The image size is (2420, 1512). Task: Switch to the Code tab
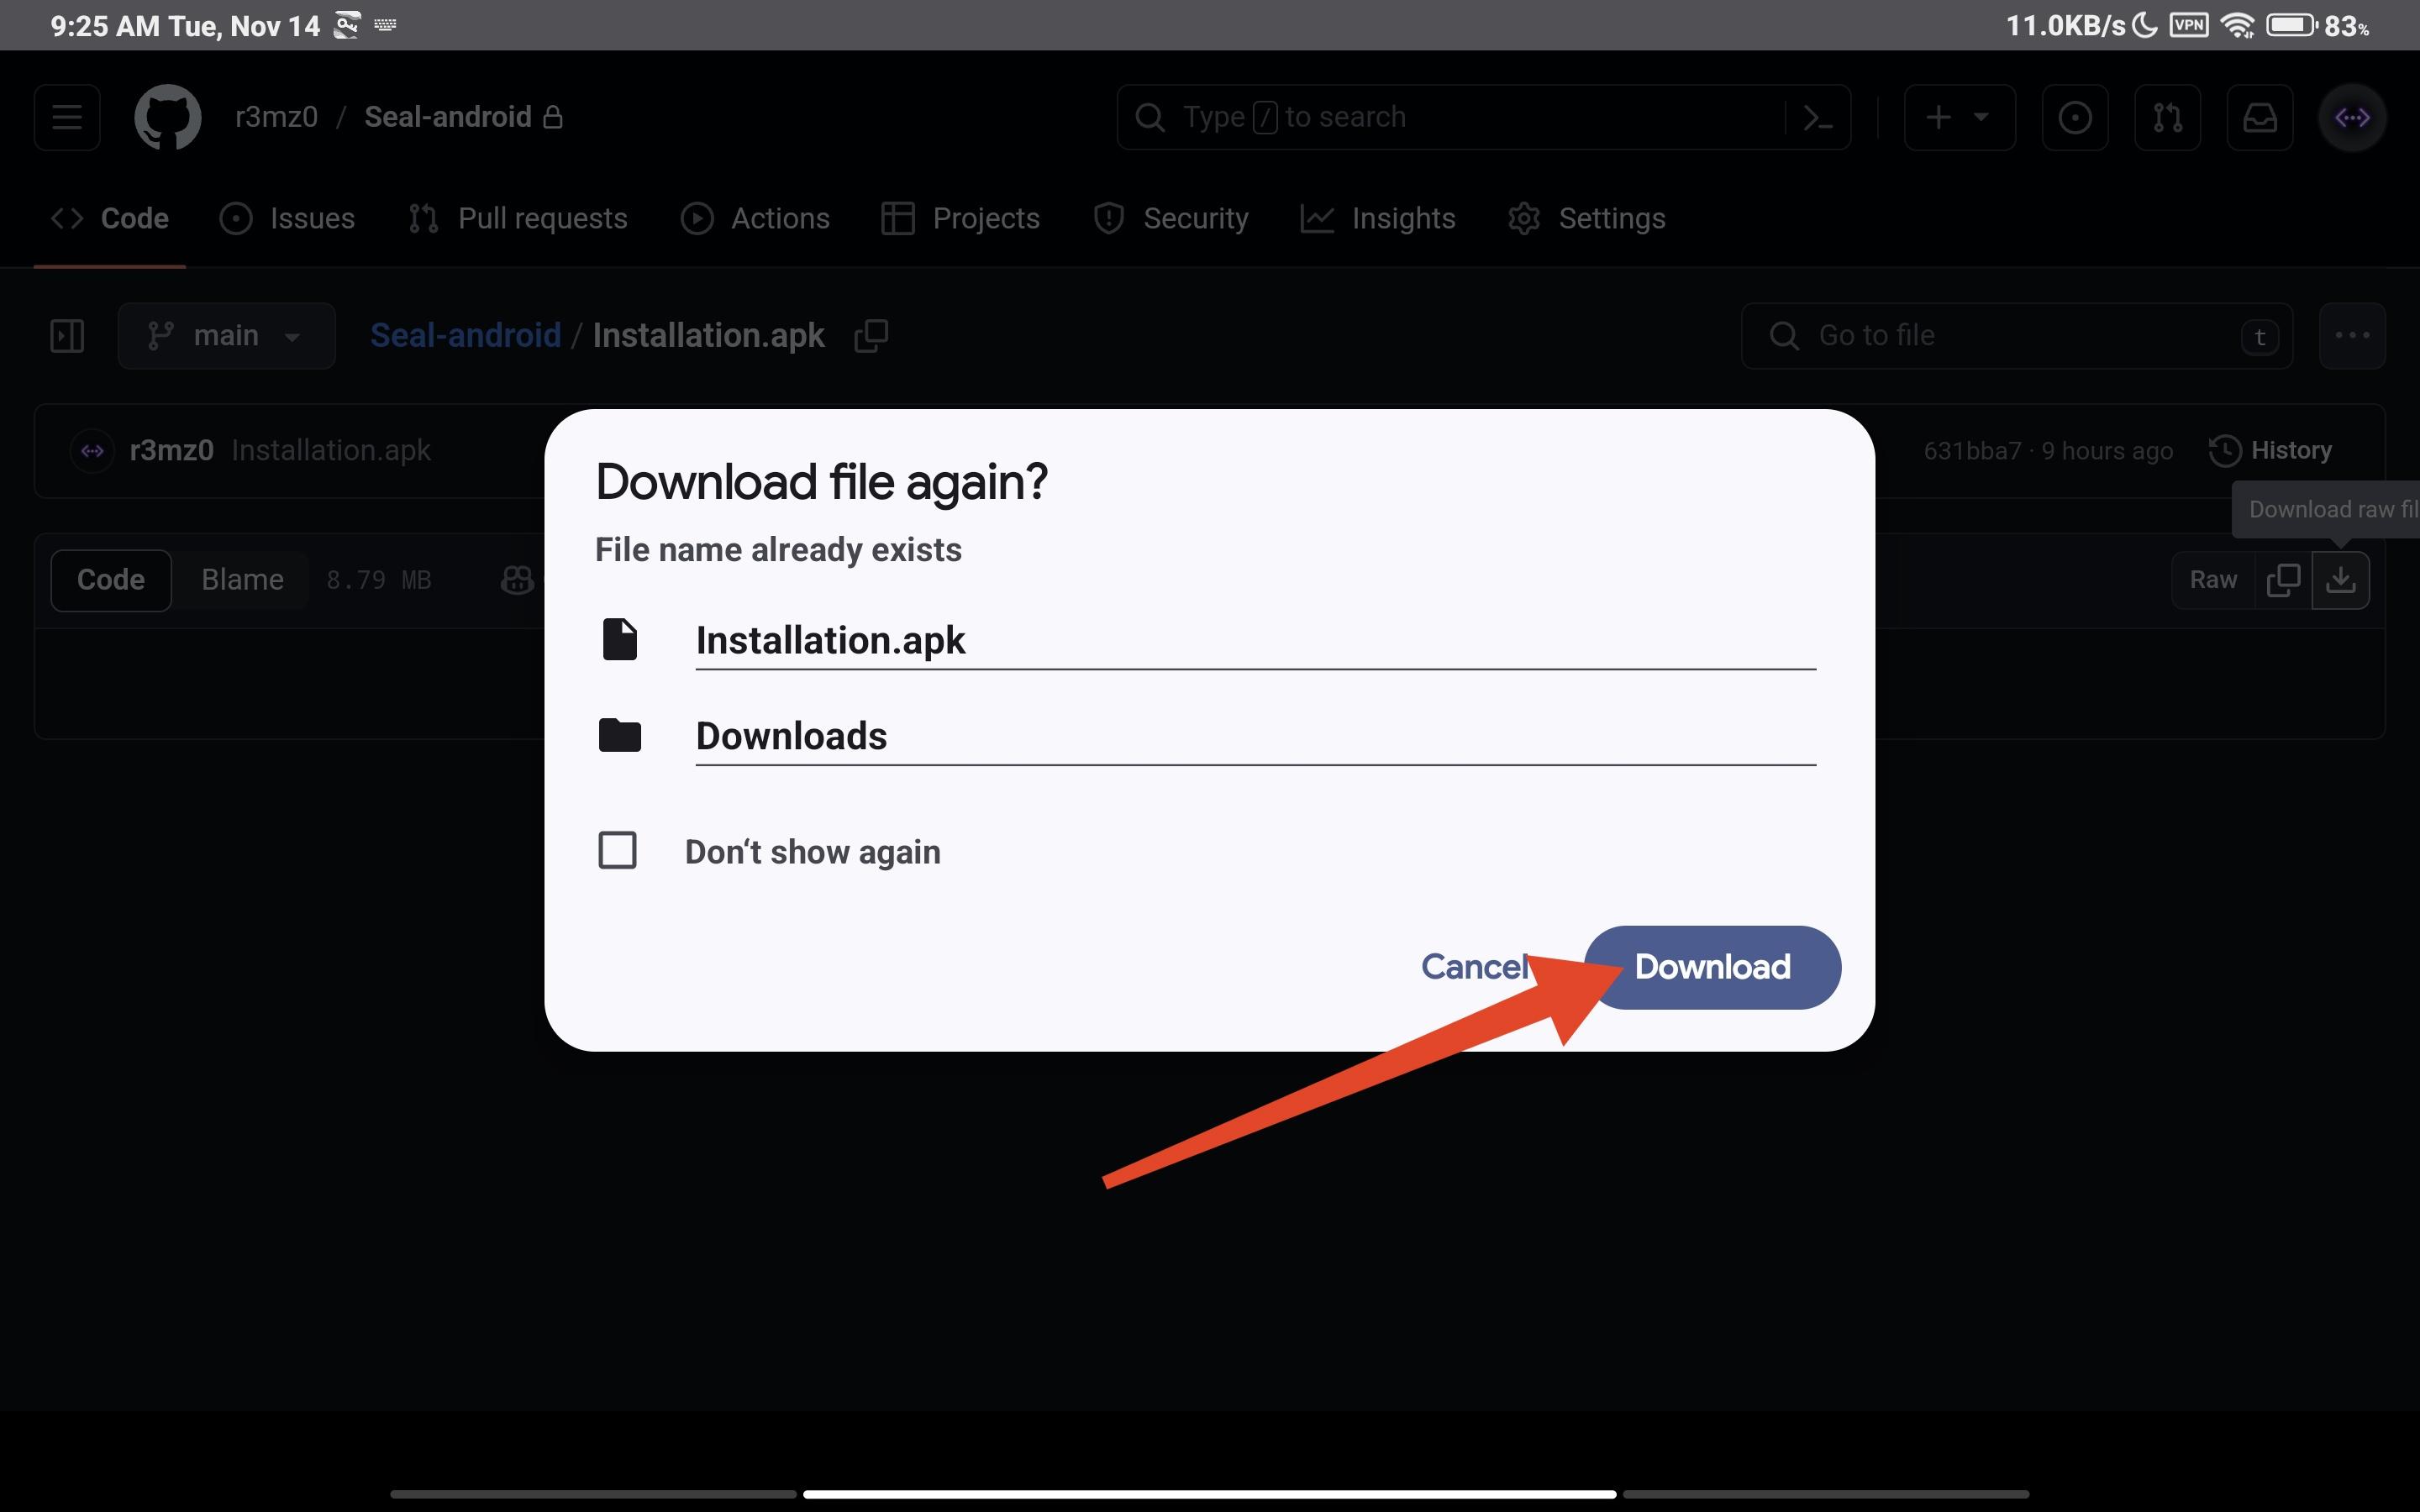pos(110,218)
